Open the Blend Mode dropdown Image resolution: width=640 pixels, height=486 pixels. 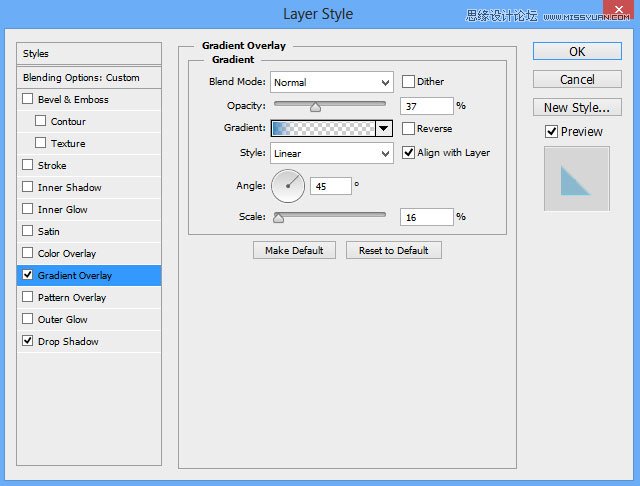(x=332, y=82)
